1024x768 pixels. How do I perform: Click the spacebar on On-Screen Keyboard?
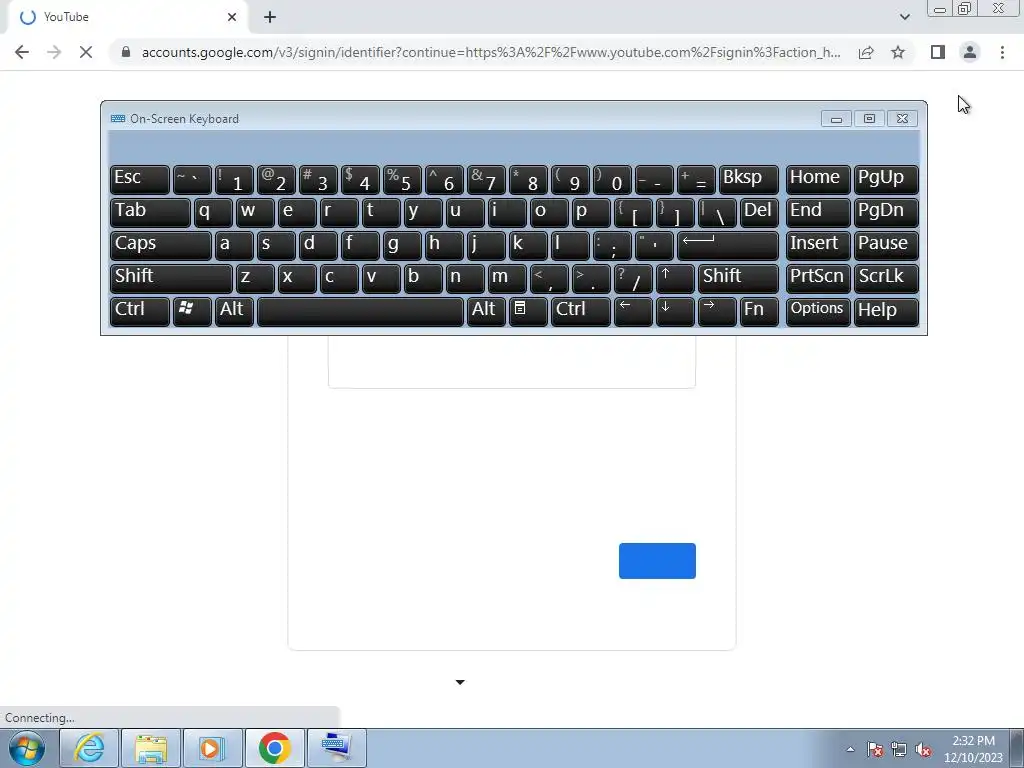360,311
